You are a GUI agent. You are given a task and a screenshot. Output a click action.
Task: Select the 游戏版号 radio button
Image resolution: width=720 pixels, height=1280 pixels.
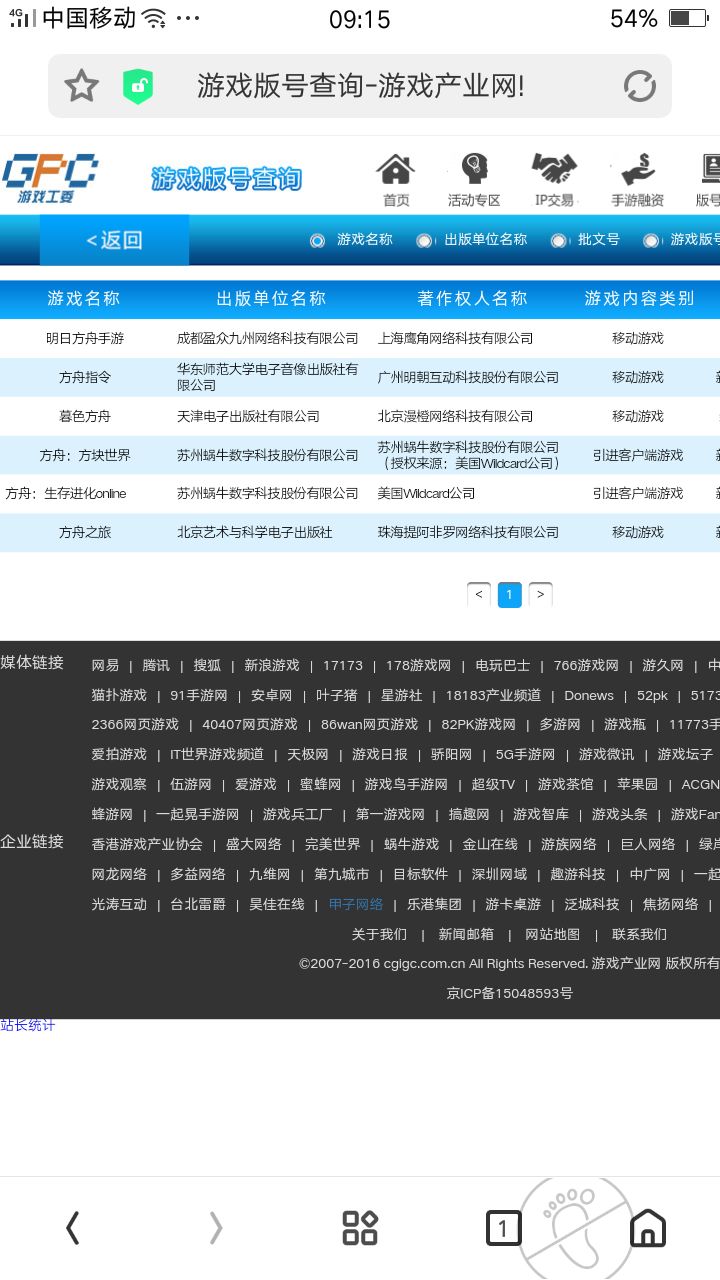[651, 240]
